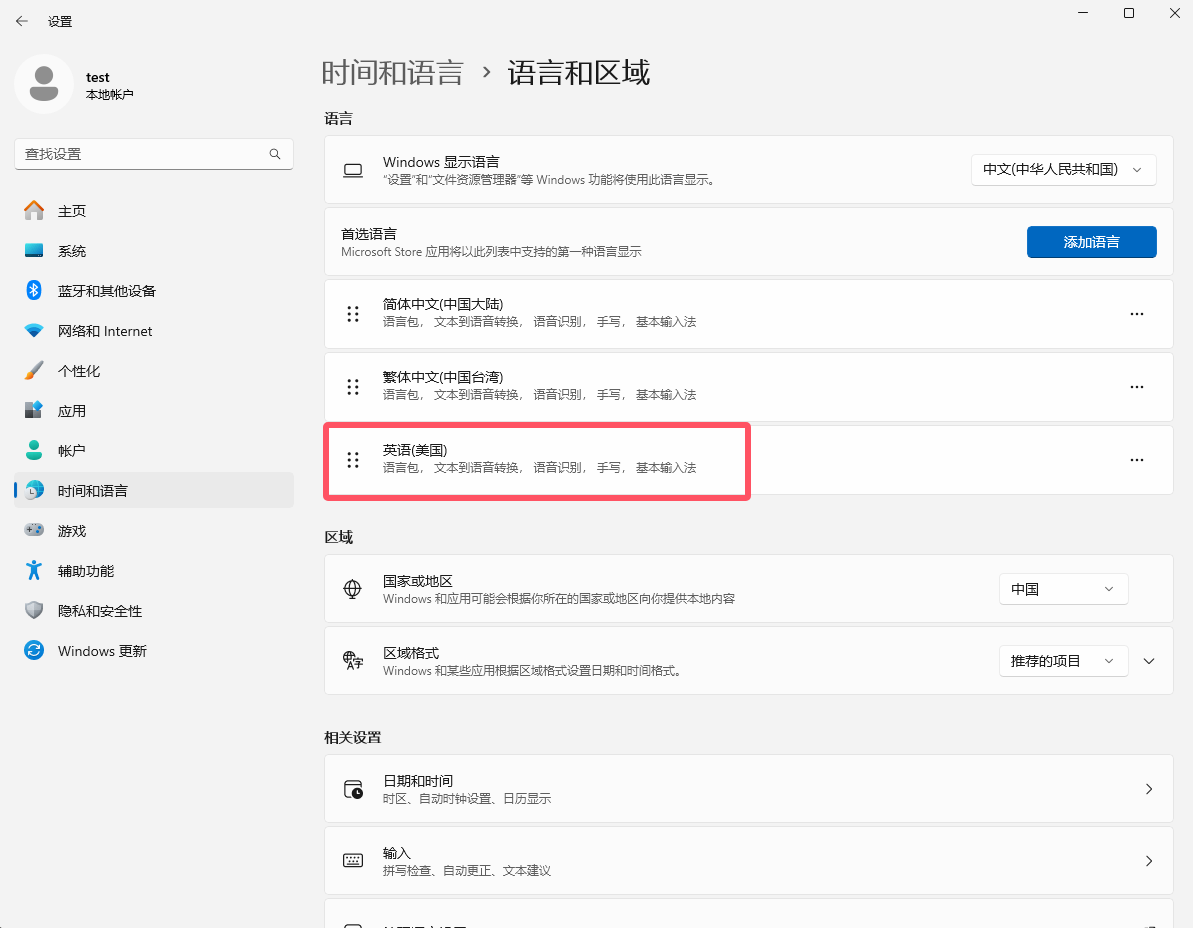Image resolution: width=1193 pixels, height=928 pixels.
Task: Go to 时间和语言 breadcrumb link
Action: coord(392,73)
